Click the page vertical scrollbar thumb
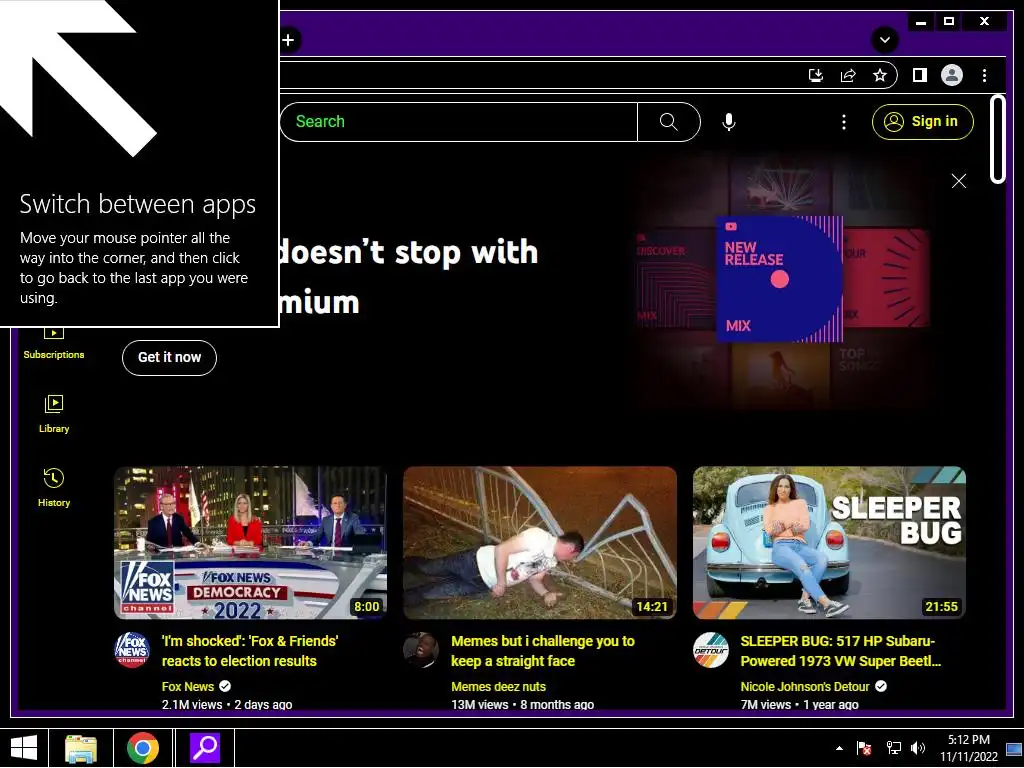This screenshot has height=768, width=1024. (x=997, y=139)
